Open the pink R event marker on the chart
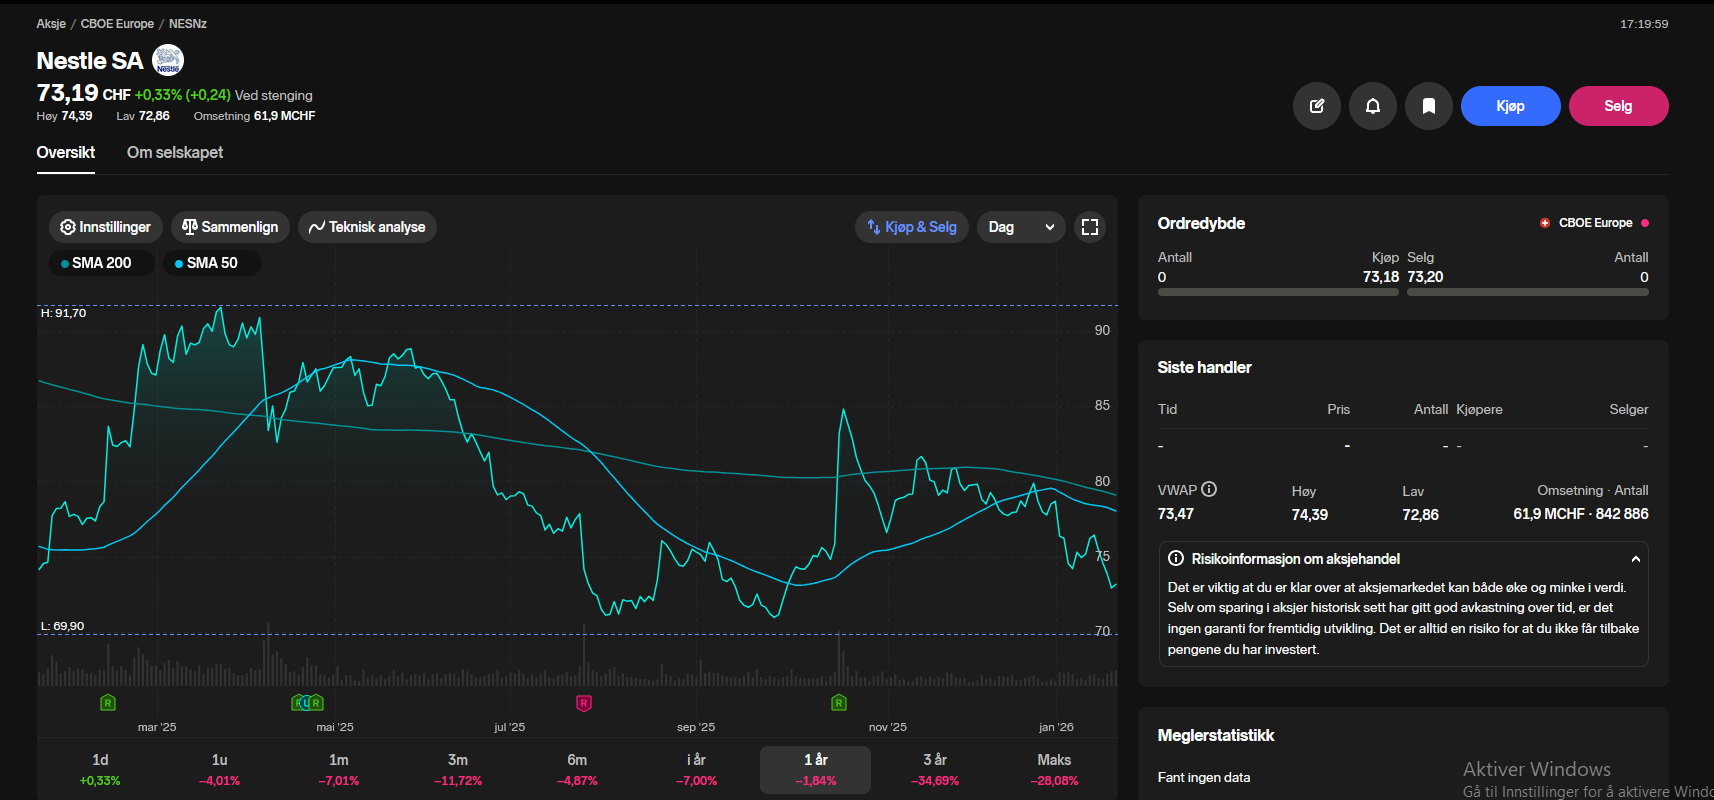The width and height of the screenshot is (1714, 800). pyautogui.click(x=584, y=703)
